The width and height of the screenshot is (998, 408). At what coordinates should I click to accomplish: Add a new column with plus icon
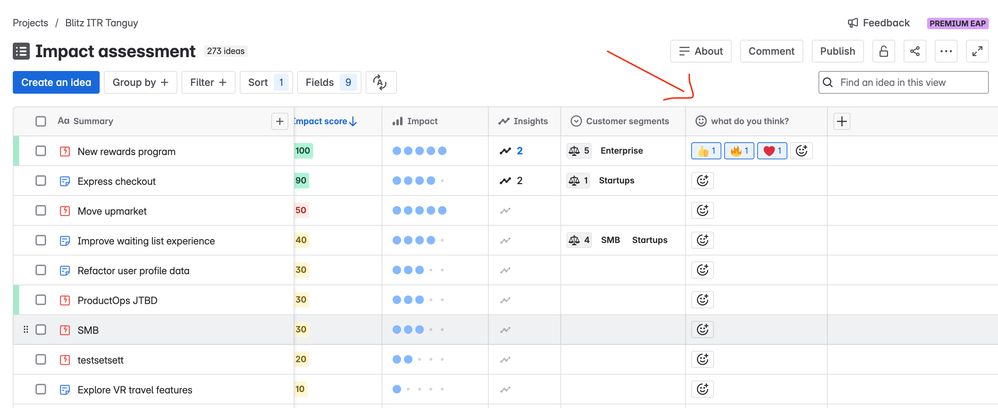[841, 122]
